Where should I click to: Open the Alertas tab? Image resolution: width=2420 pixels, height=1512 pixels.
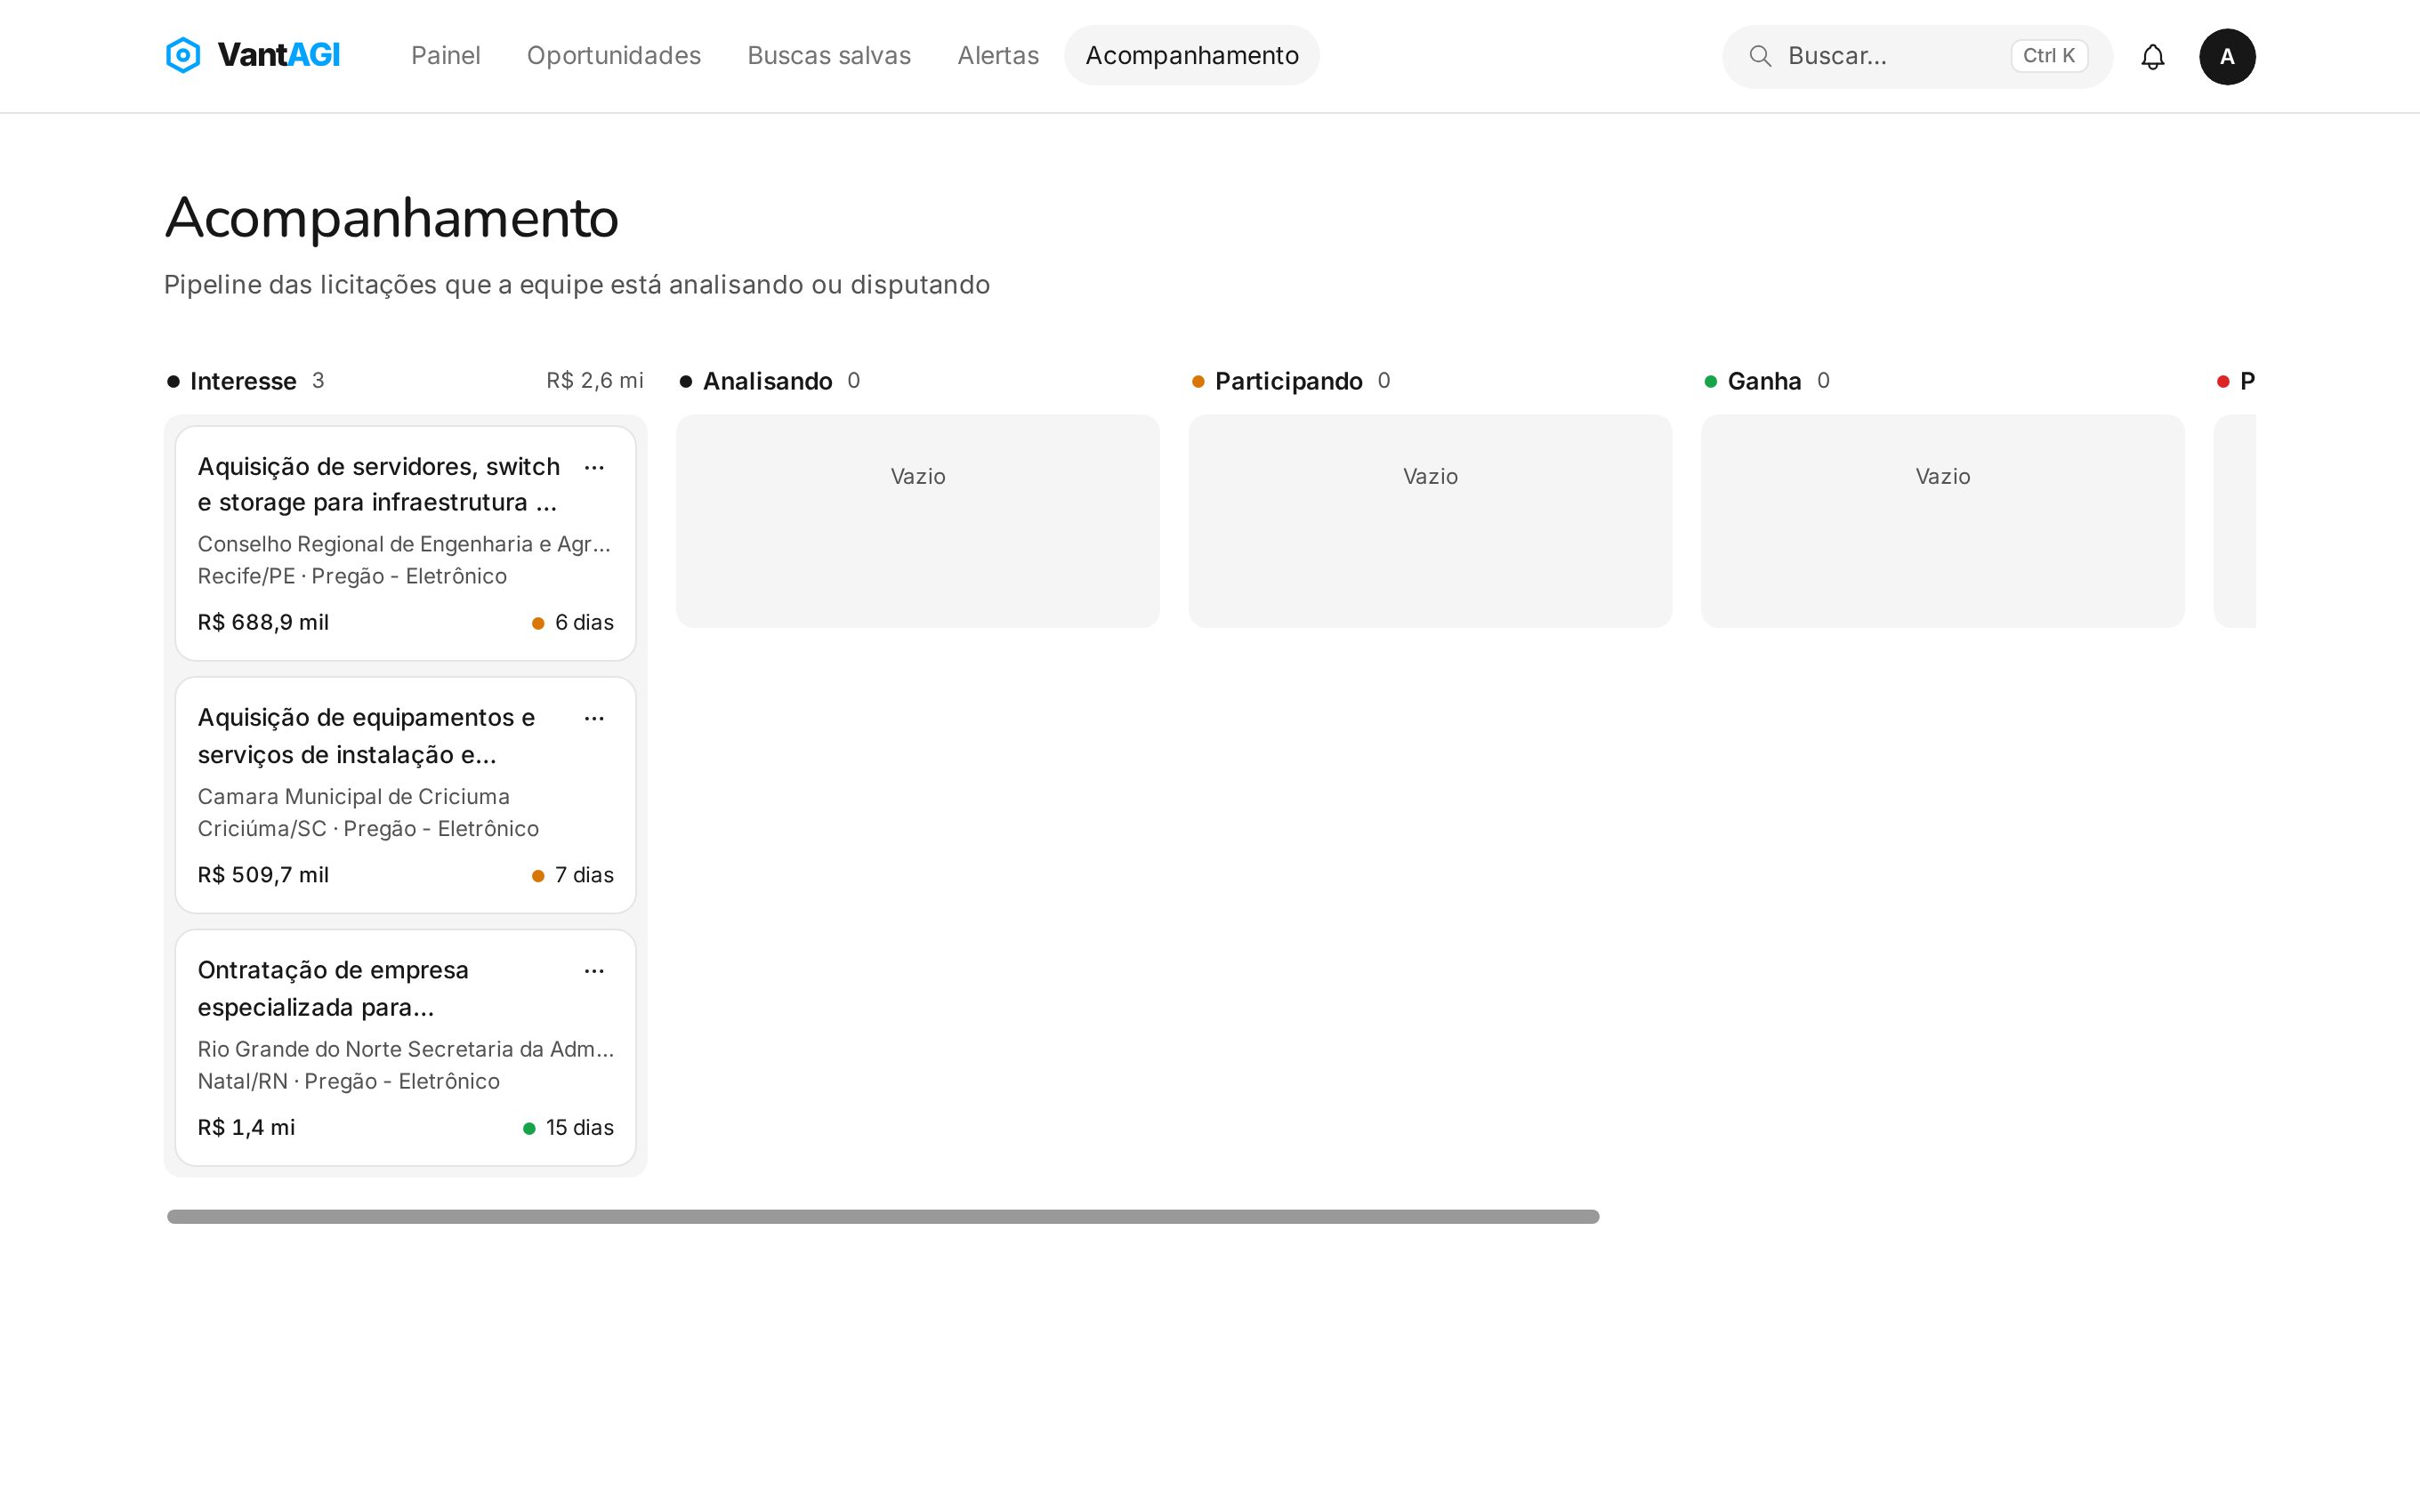click(998, 55)
